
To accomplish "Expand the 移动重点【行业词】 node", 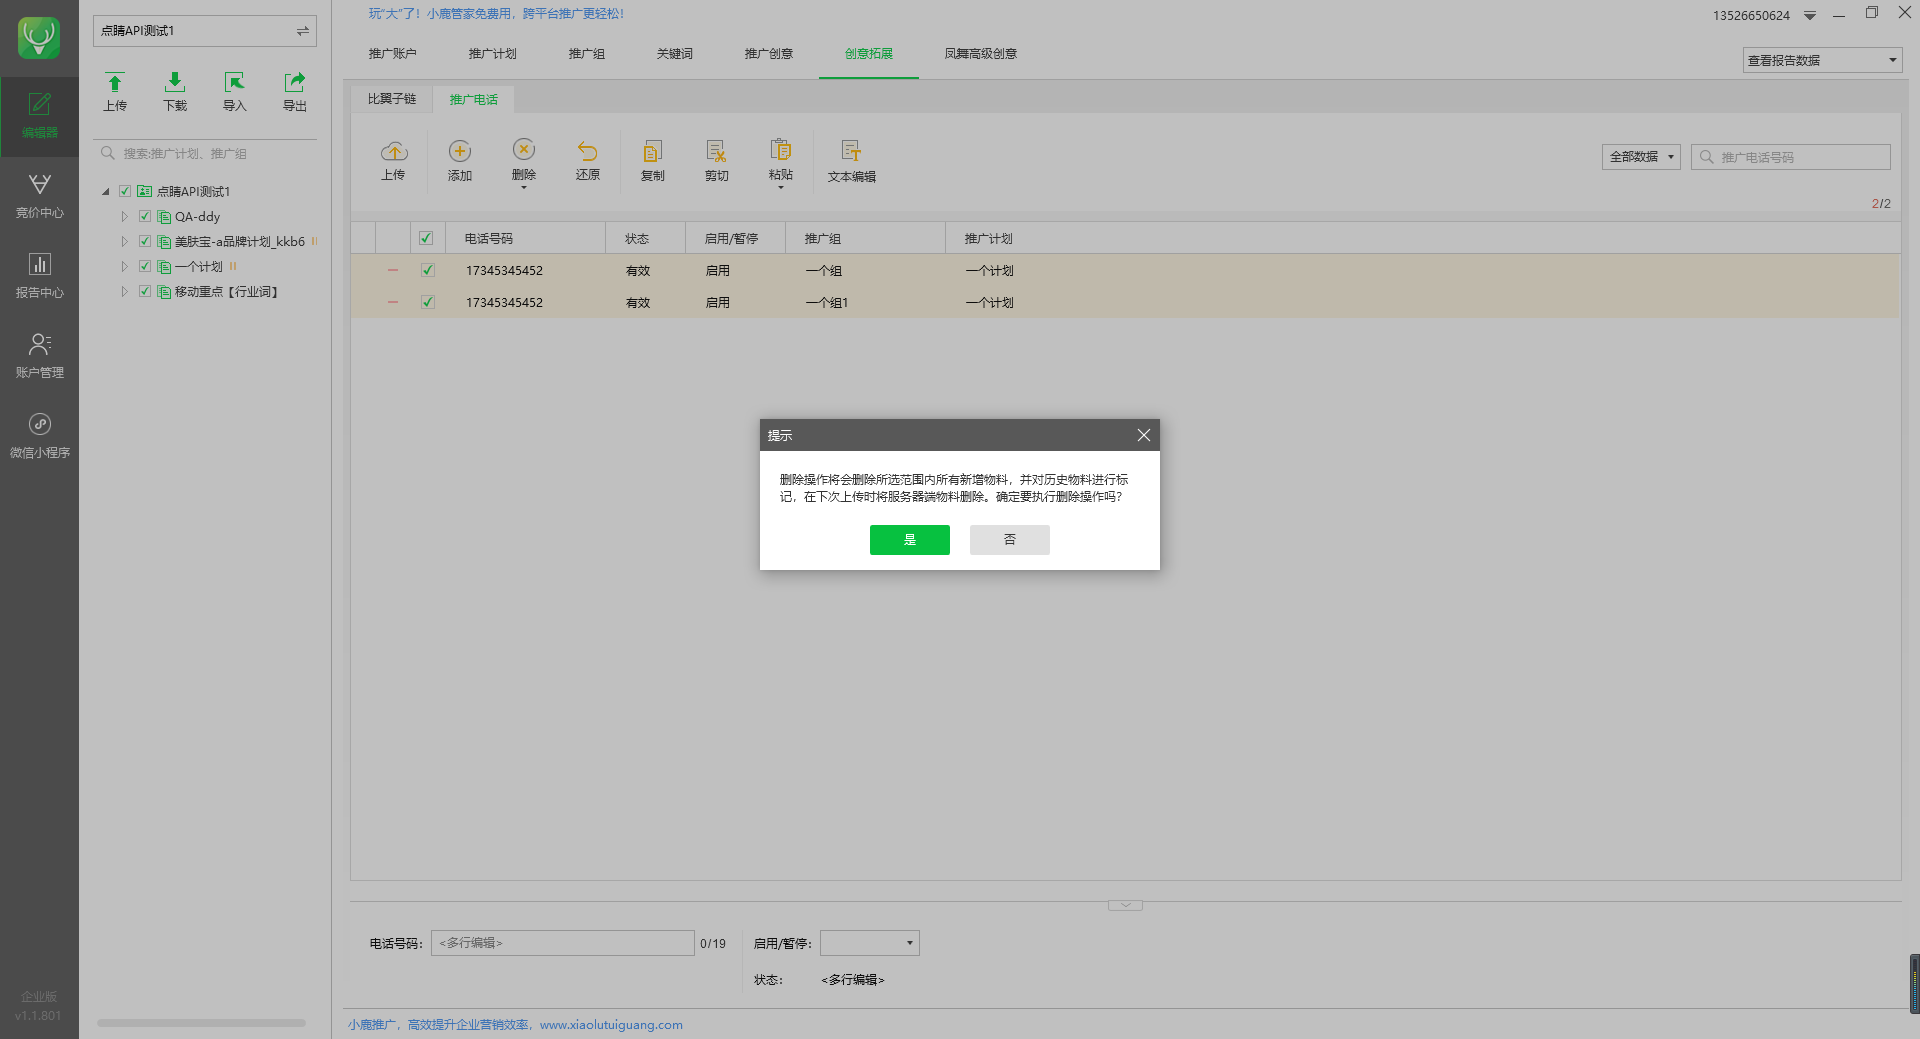I will [125, 291].
